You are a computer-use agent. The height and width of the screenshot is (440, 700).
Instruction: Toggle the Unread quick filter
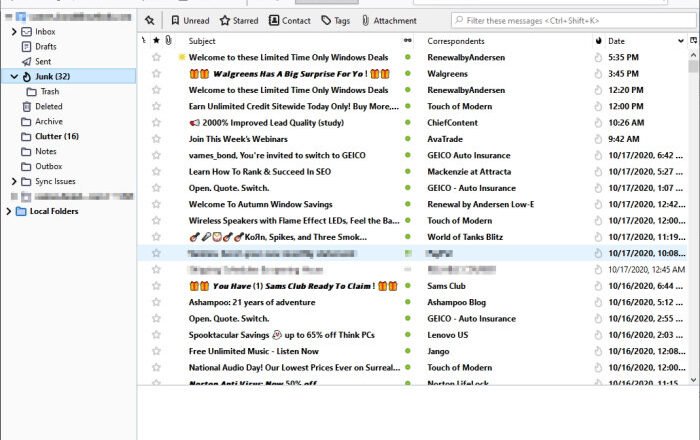point(190,21)
